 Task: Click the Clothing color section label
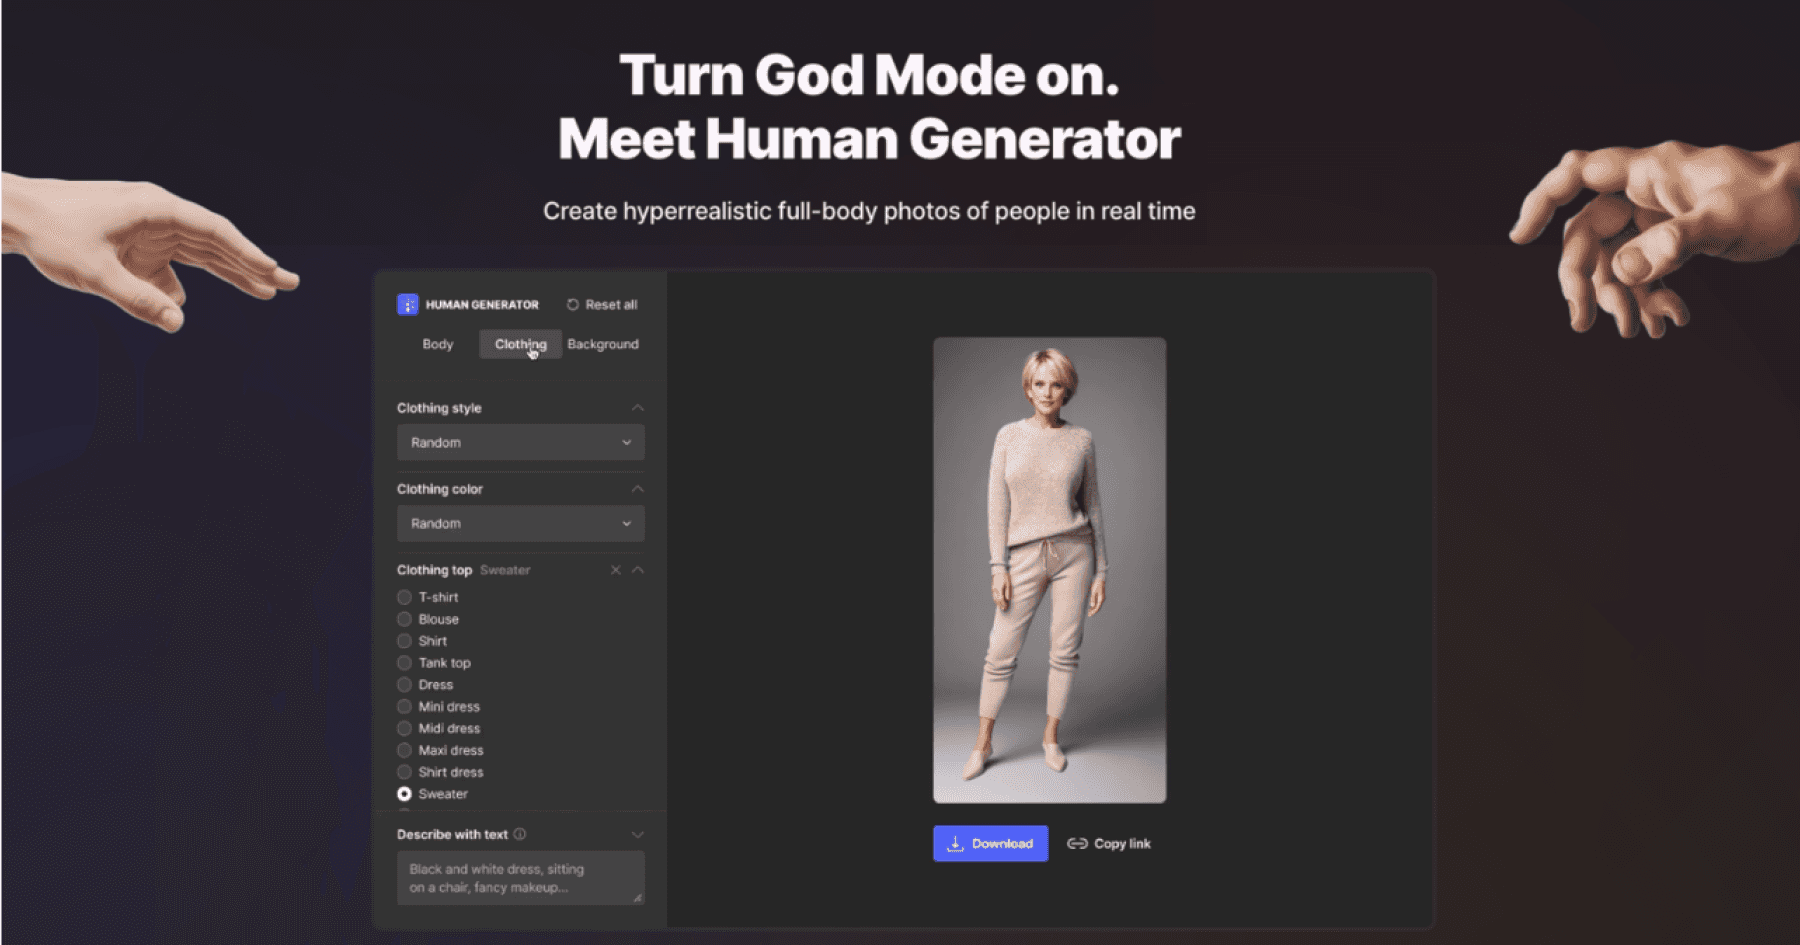[440, 489]
